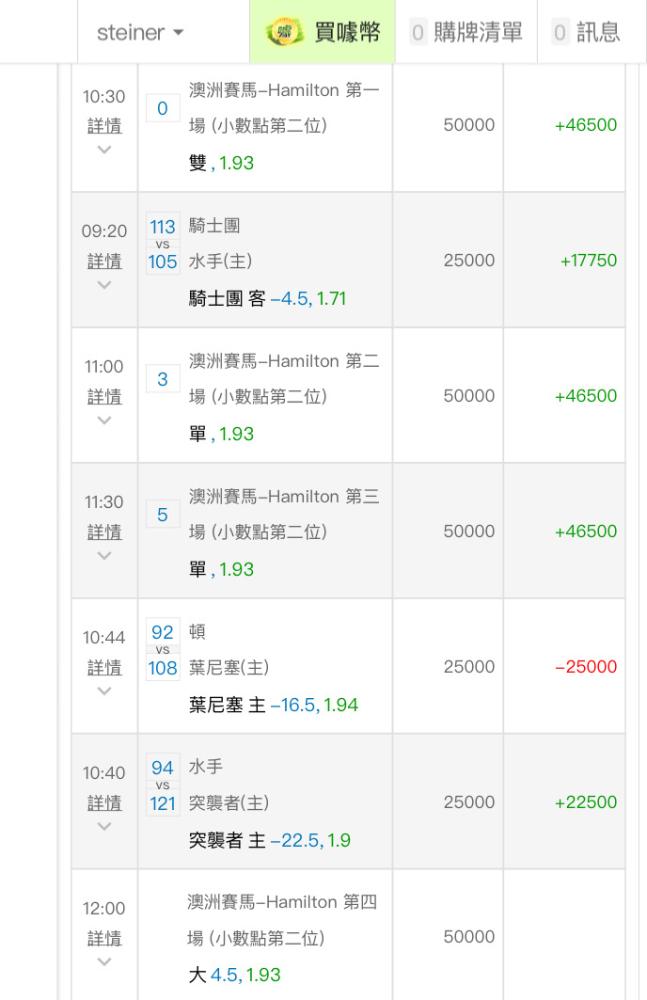The height and width of the screenshot is (1000, 647).
Task: Select the 買噓幣 tab
Action: coord(322,32)
